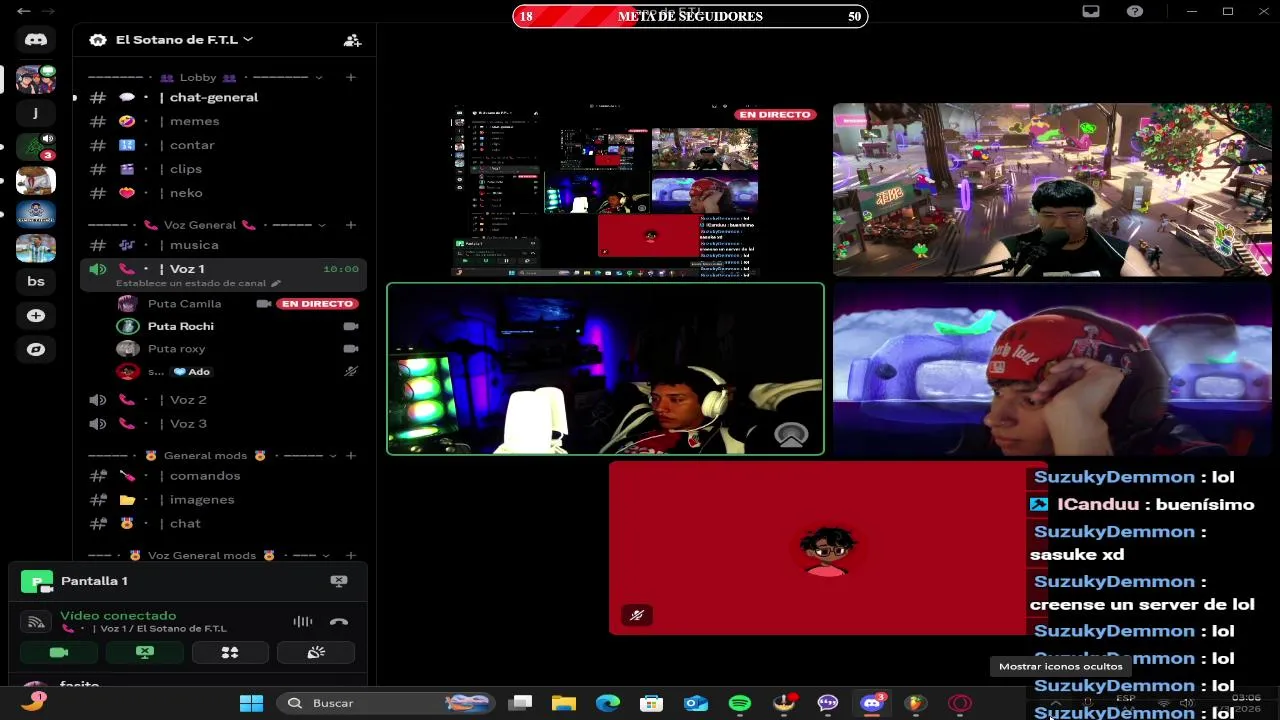Click Discord back navigation arrow
1280x720 pixels.
pos(24,11)
